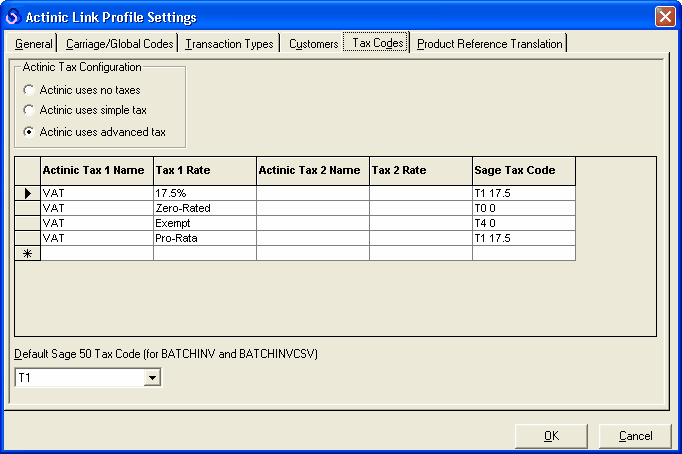Close the Actinic Link Profile Settings dialog
Viewport: 682px width, 454px height.
[x=664, y=17]
